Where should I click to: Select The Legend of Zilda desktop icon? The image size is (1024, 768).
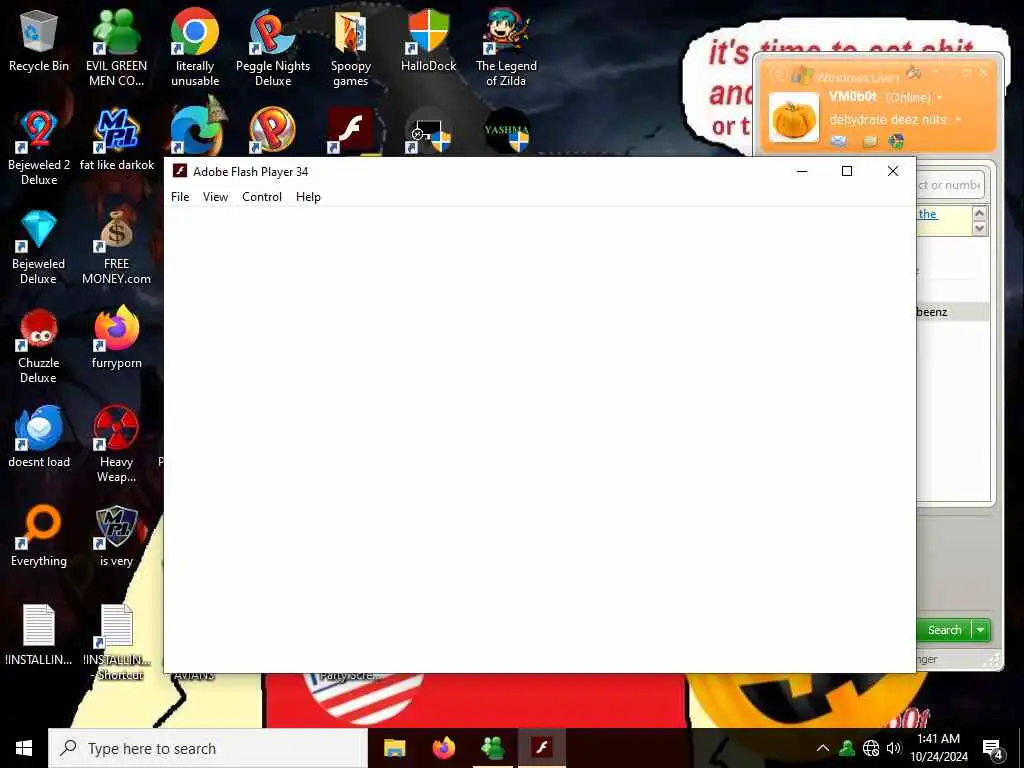point(506,47)
